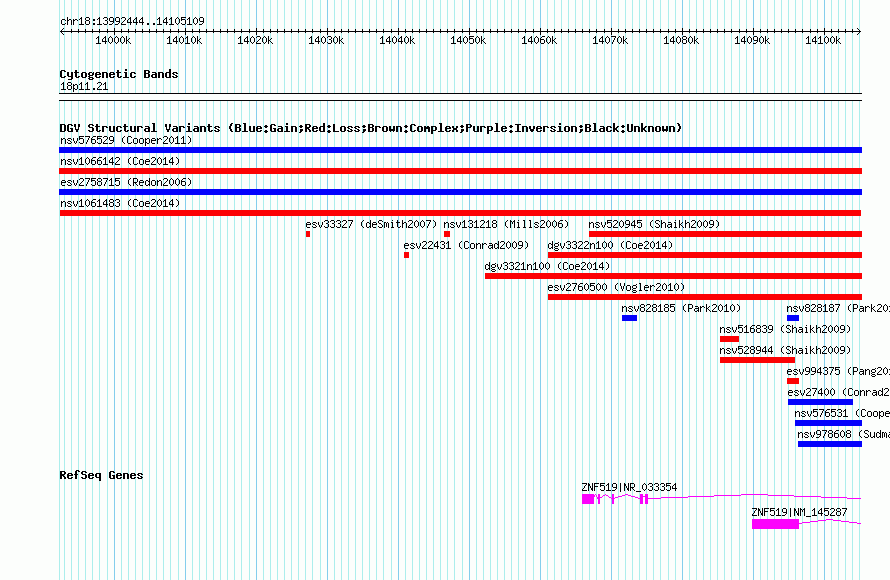Image resolution: width=890 pixels, height=580 pixels.
Task: Click the Cytogenetic Bands track title
Action: click(x=119, y=74)
